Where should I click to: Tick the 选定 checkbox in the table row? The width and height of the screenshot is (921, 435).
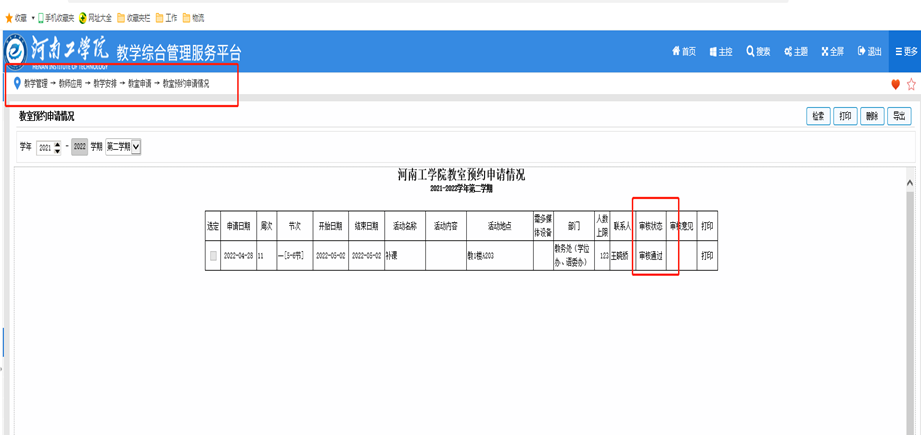212,256
